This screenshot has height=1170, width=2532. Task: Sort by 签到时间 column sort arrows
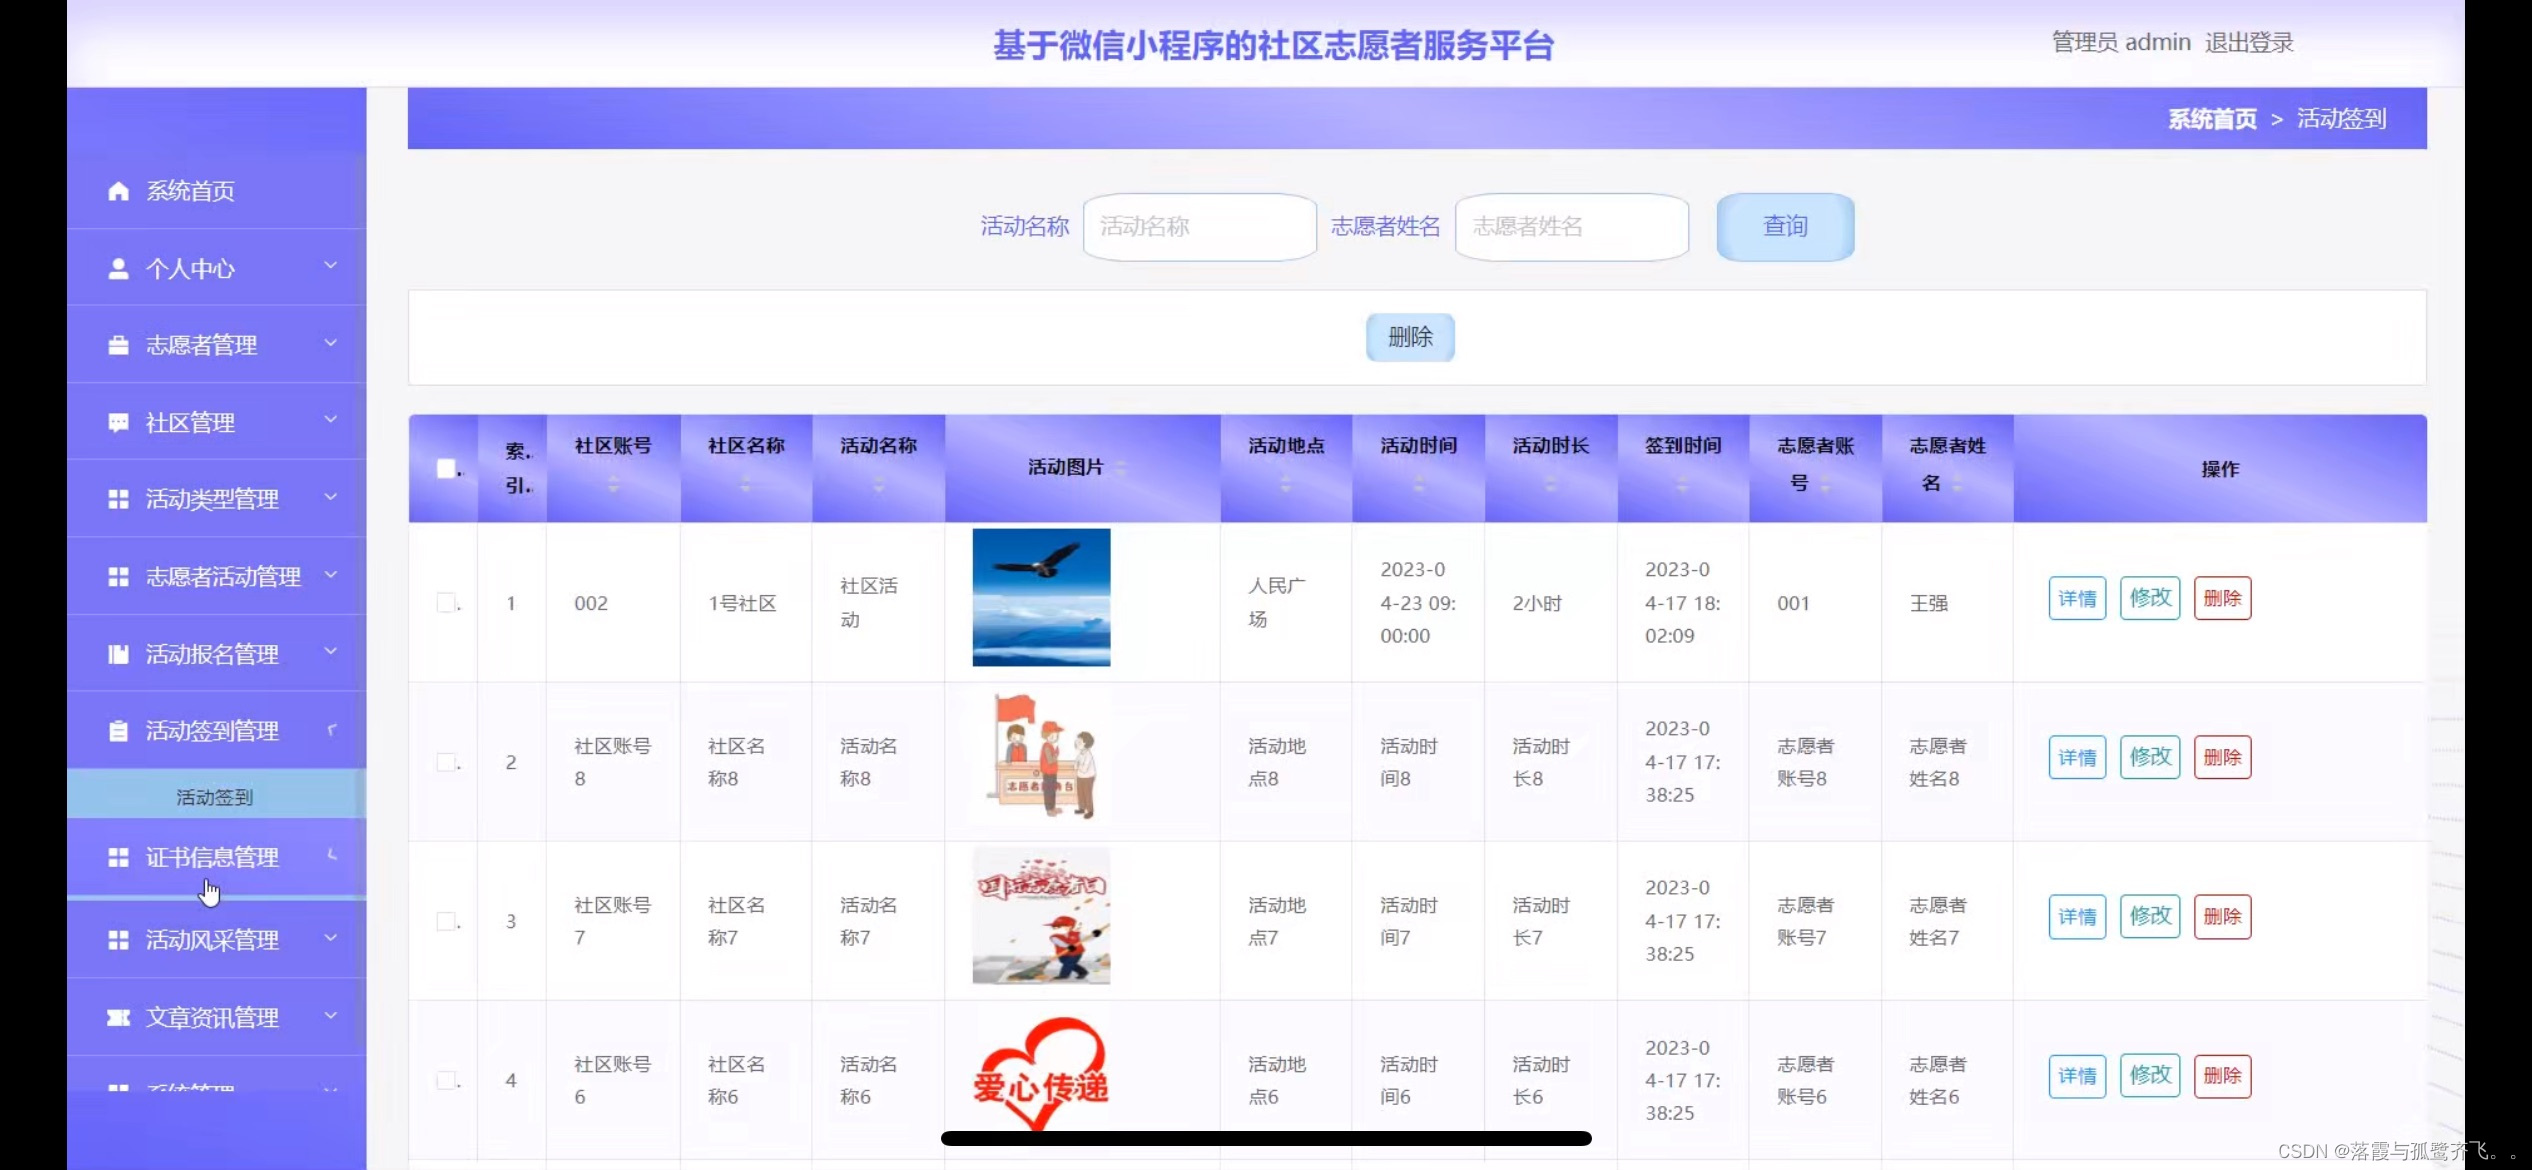click(1682, 484)
